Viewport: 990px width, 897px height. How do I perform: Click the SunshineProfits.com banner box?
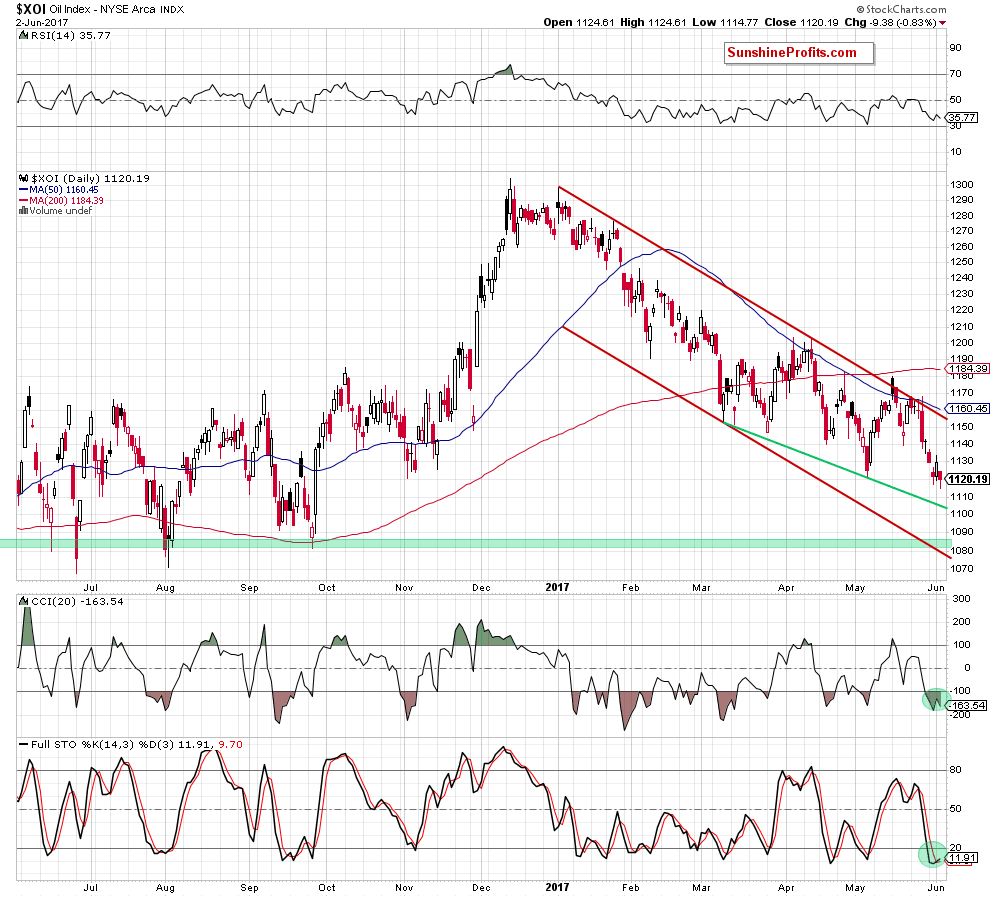pyautogui.click(x=799, y=53)
